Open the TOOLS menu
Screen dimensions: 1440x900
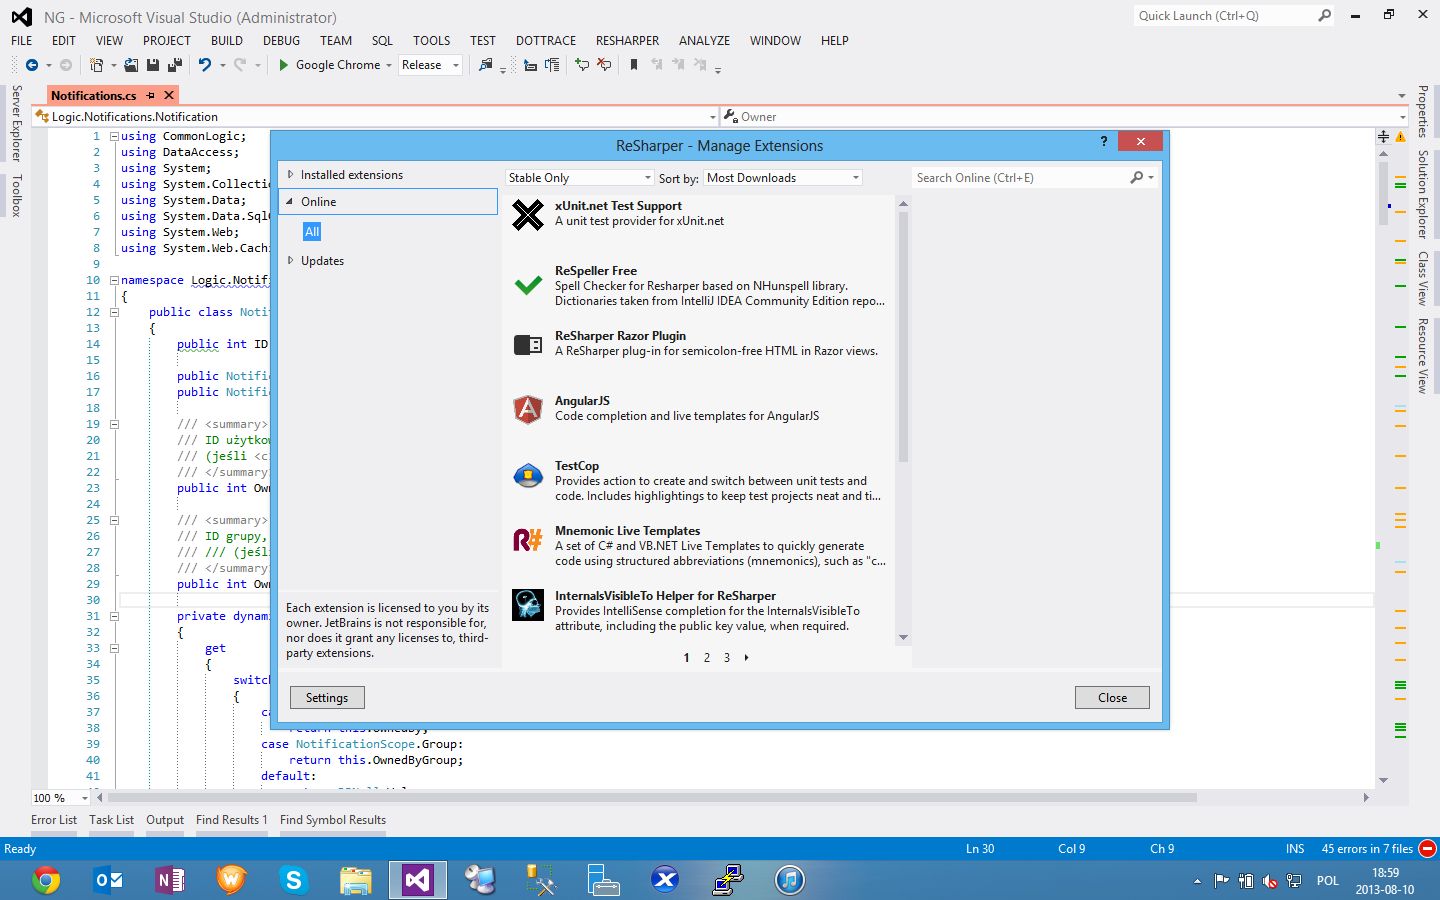[x=431, y=41]
